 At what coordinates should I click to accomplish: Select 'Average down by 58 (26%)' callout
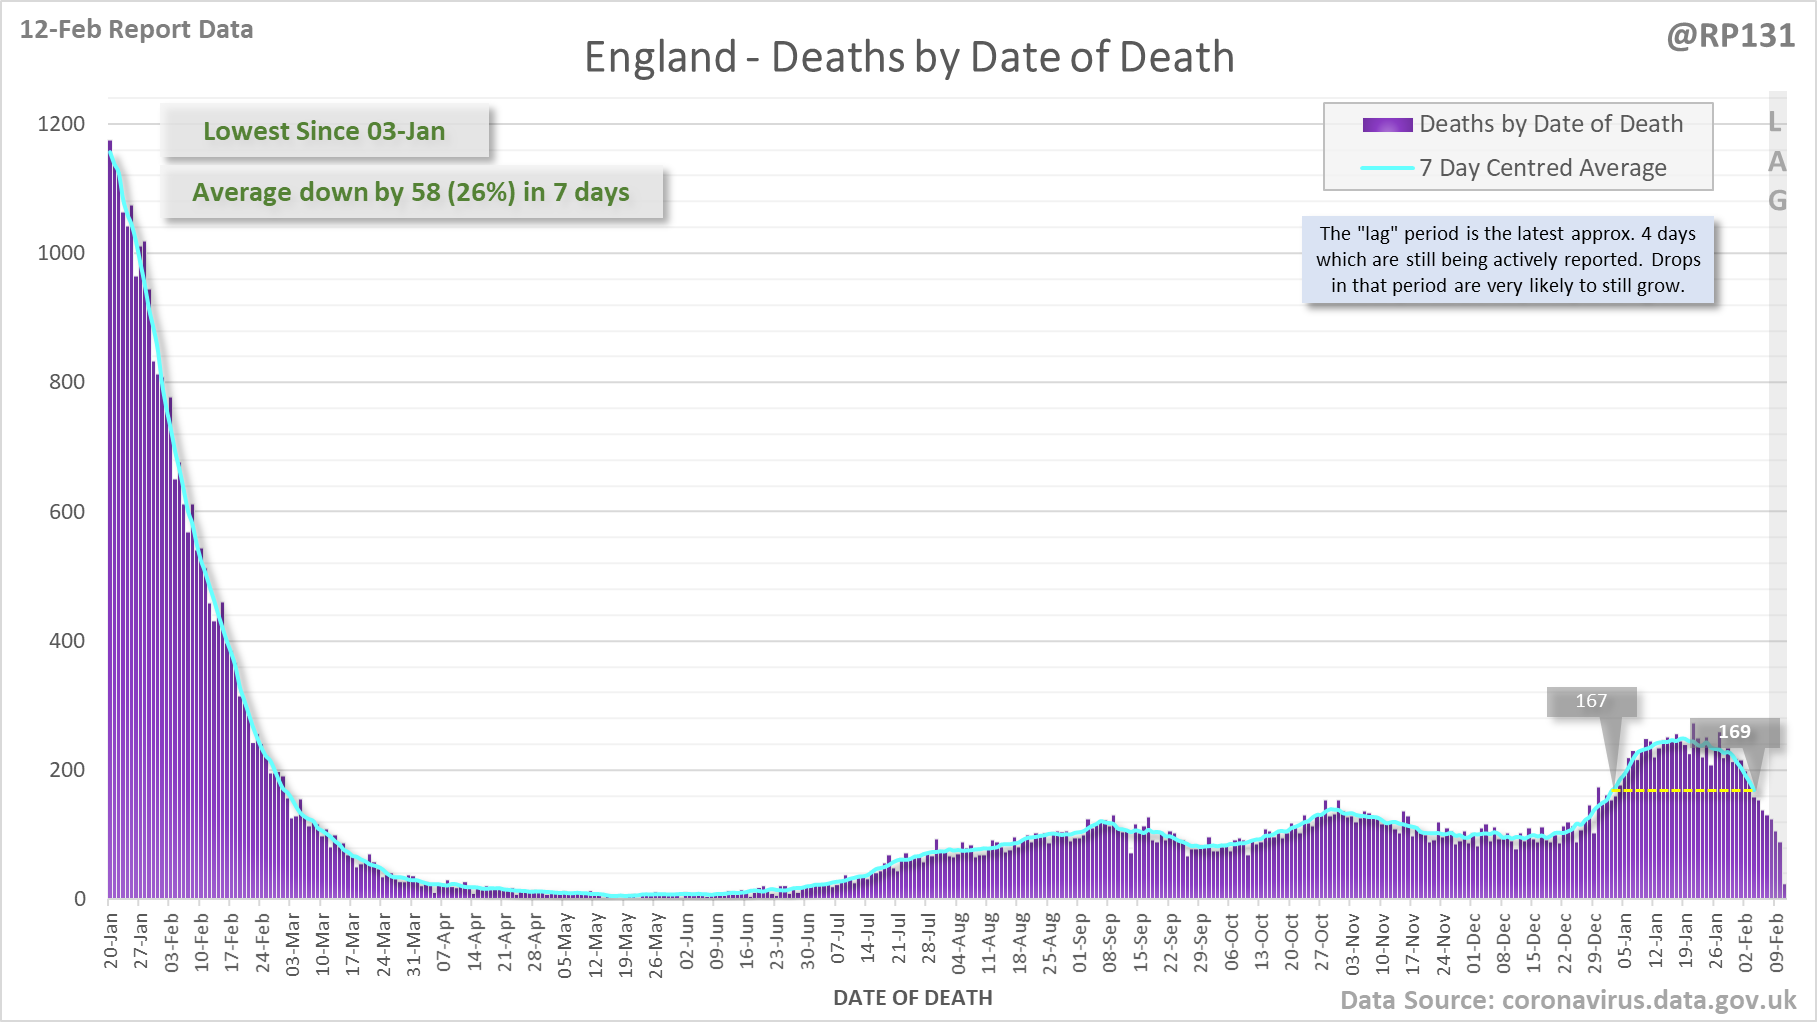point(411,192)
